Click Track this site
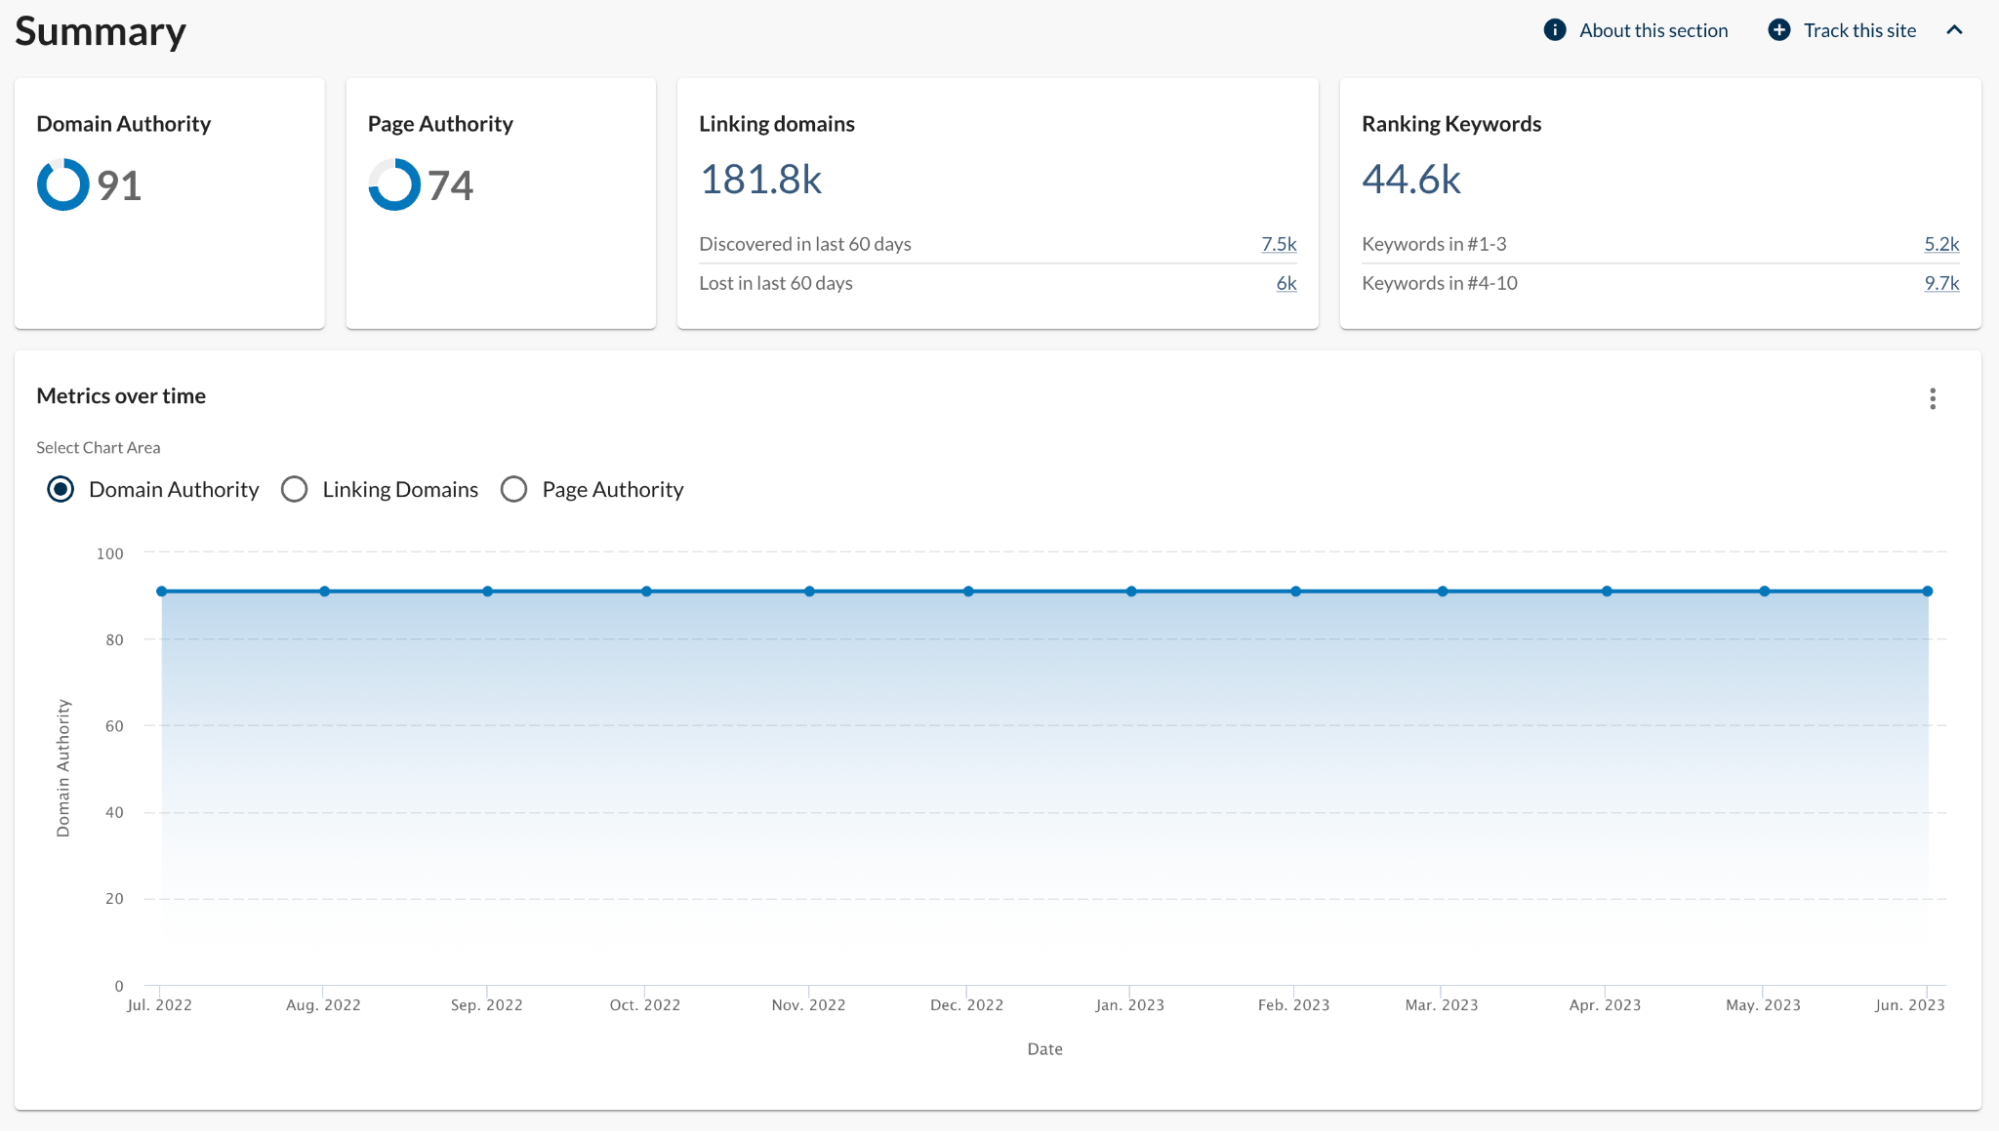1999x1132 pixels. [1859, 29]
